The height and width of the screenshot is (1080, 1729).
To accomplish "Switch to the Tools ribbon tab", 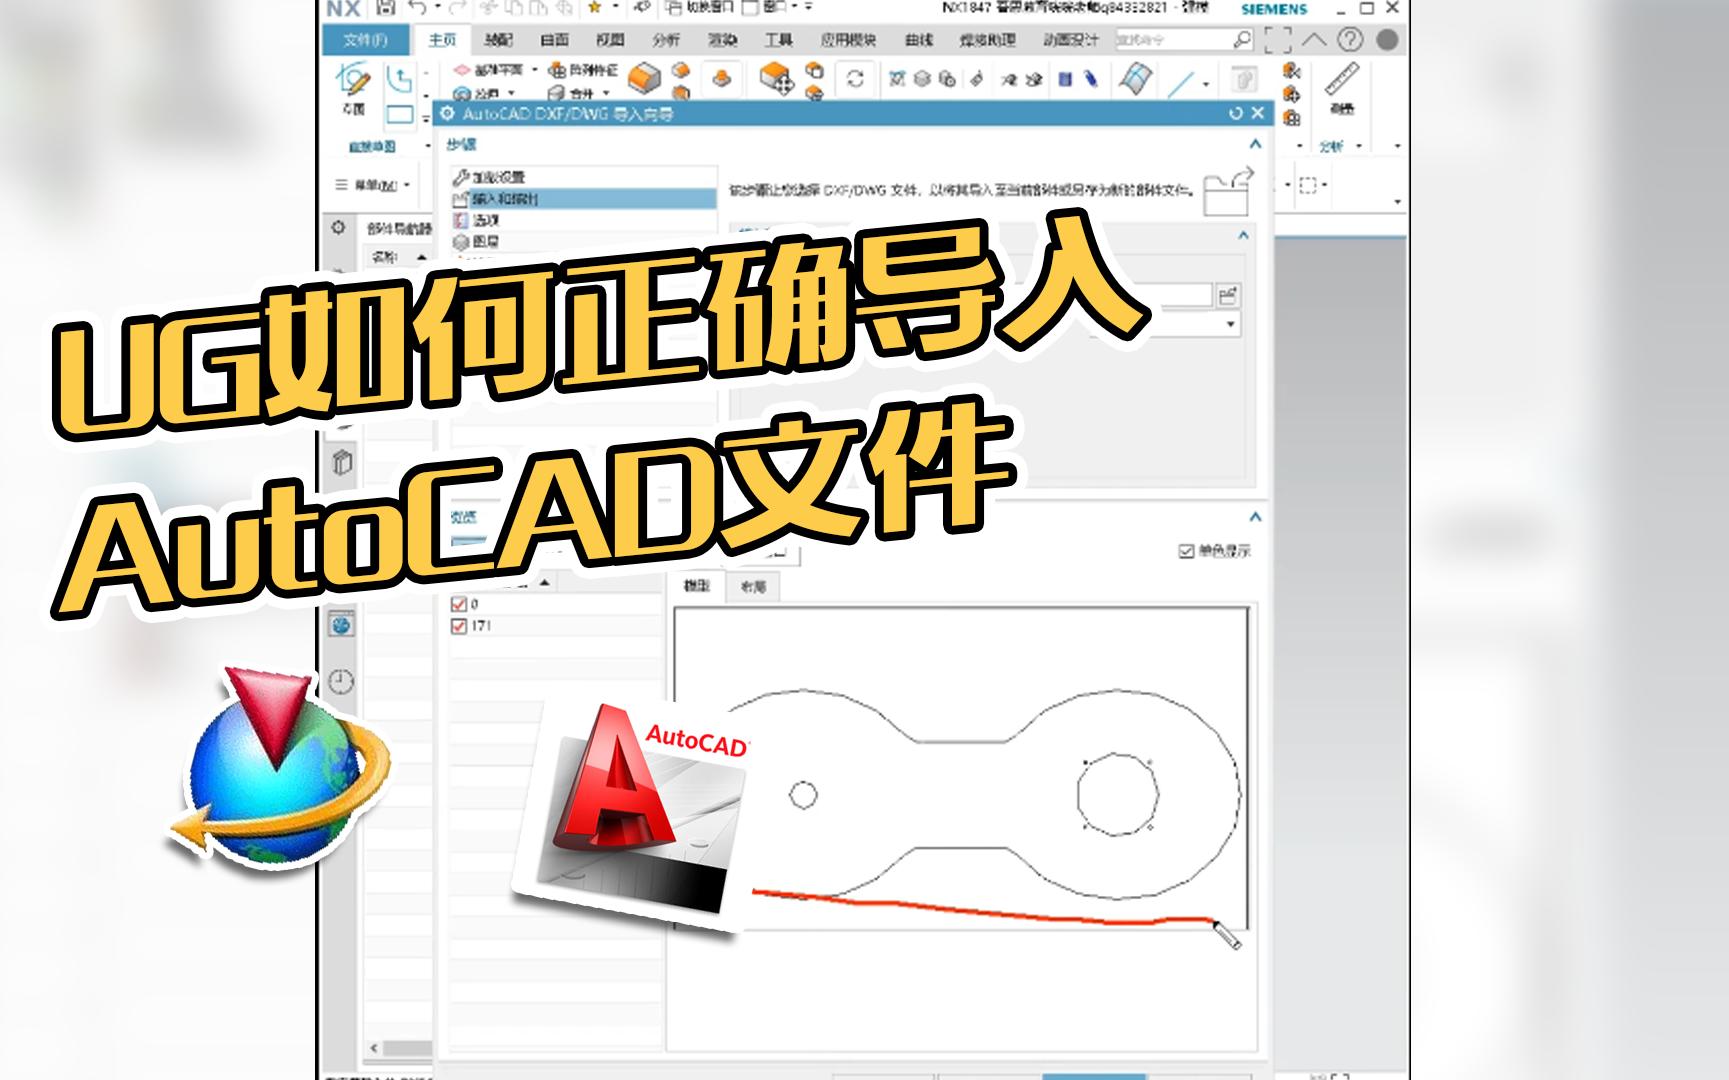I will click(778, 40).
